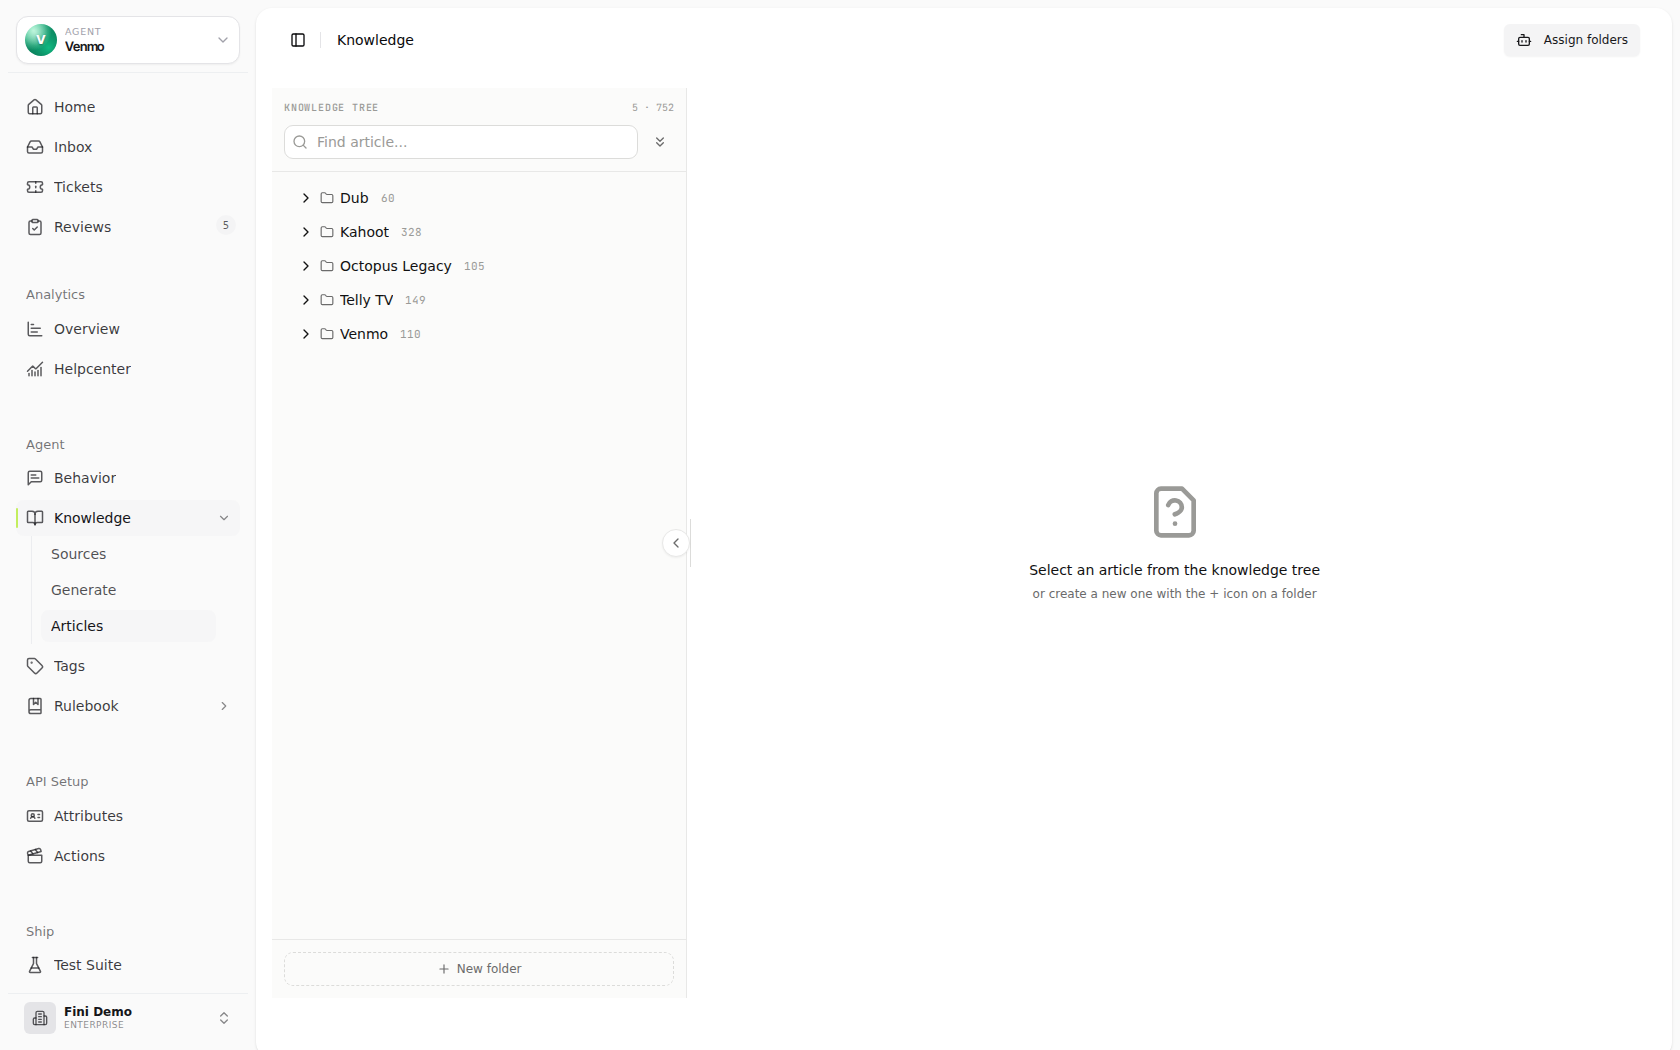Select the Kahoot folder row
1680x1050 pixels.
[x=479, y=232]
